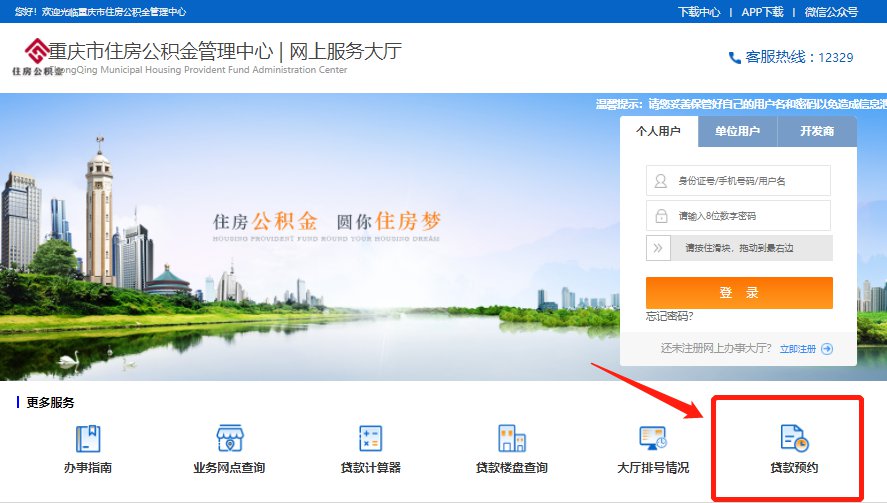Click the user icon in the username field
Image resolution: width=887 pixels, height=503 pixels.
click(661, 181)
